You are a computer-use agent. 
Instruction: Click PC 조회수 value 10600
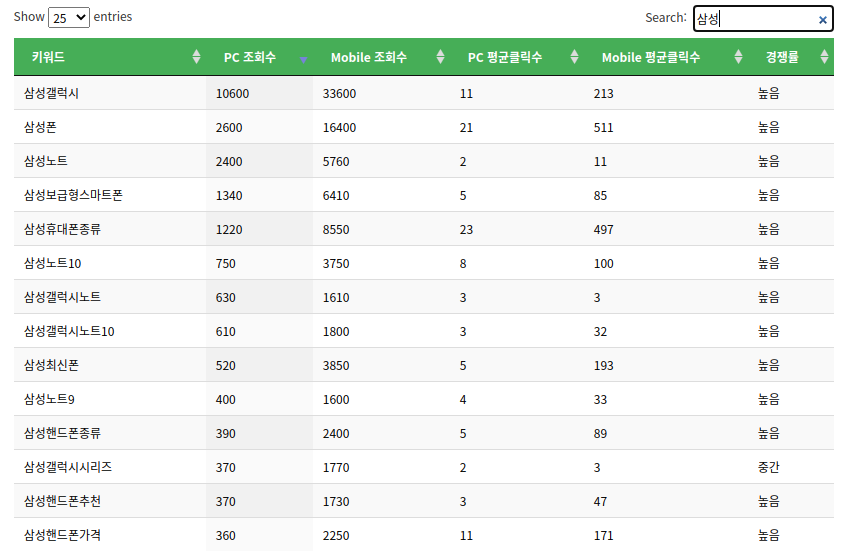point(232,93)
